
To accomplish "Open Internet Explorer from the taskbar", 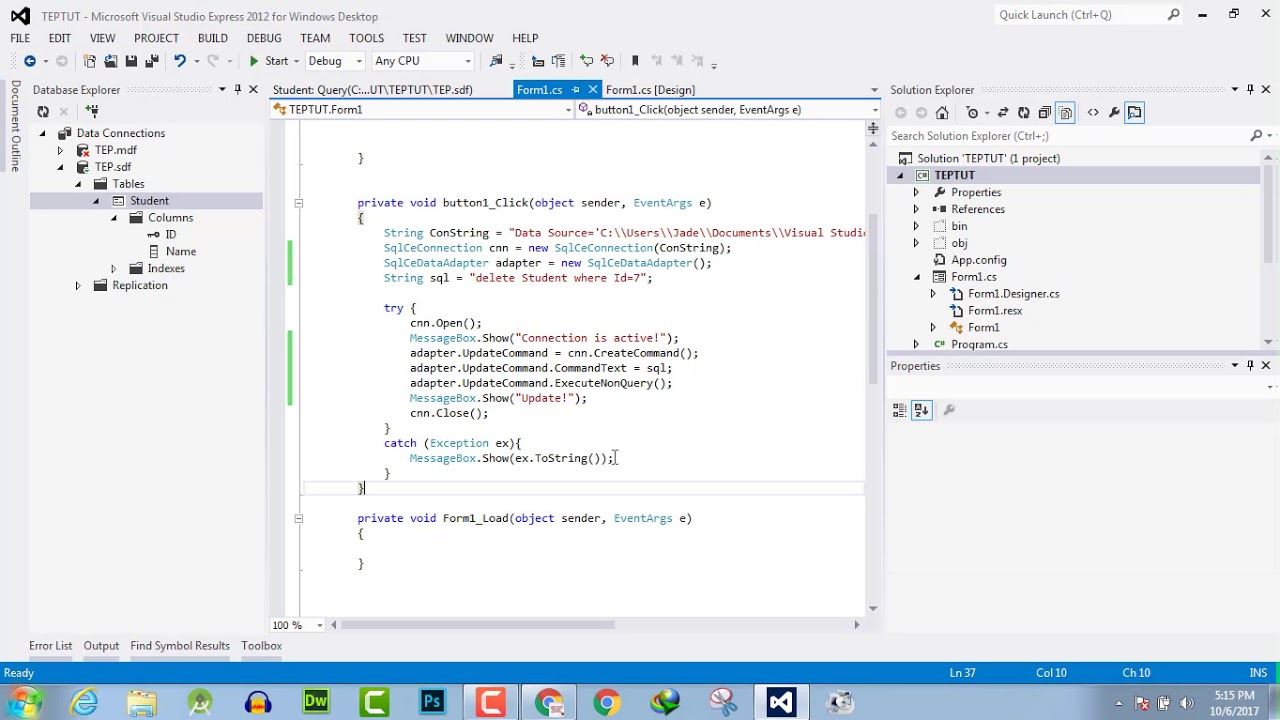I will click(x=84, y=702).
